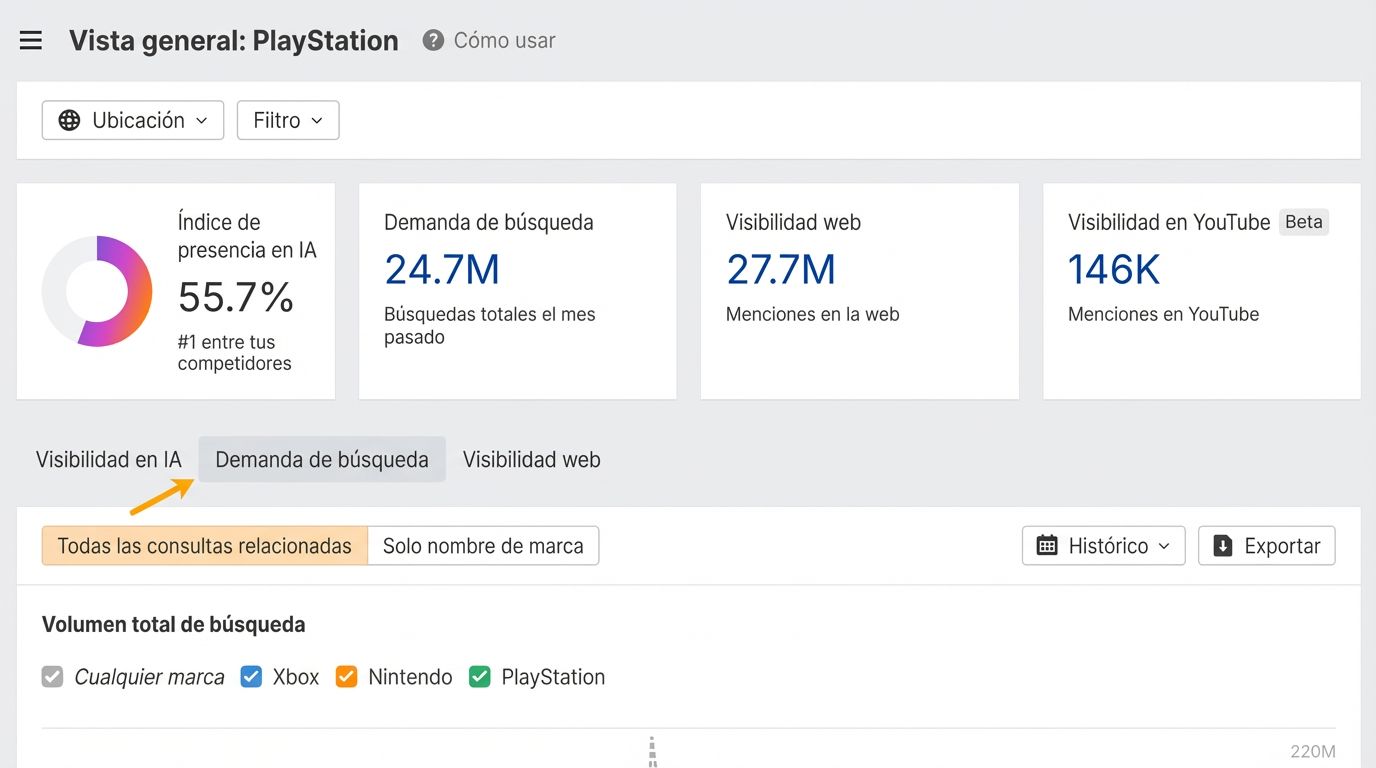Click the question mark help icon
Image resolution: width=1376 pixels, height=768 pixels.
(433, 41)
